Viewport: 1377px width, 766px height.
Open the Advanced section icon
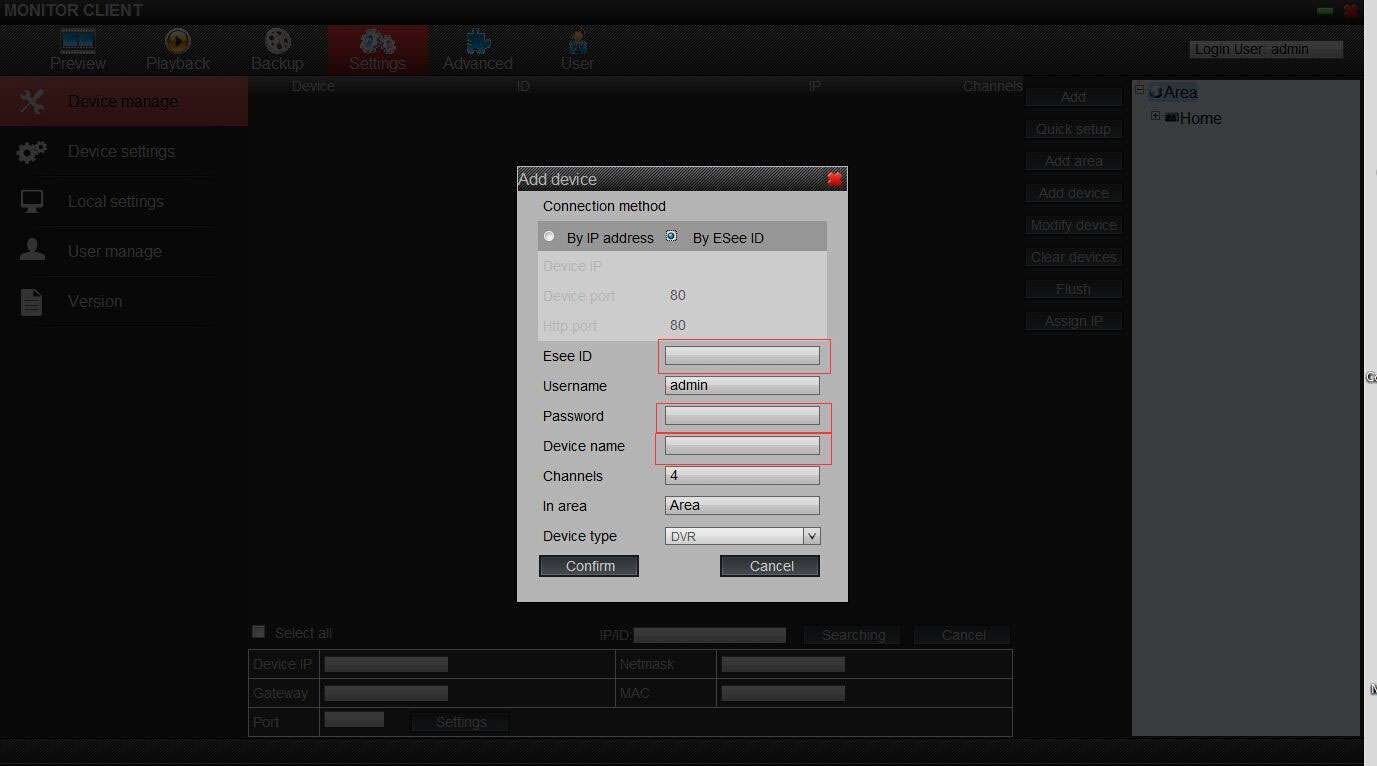click(476, 42)
